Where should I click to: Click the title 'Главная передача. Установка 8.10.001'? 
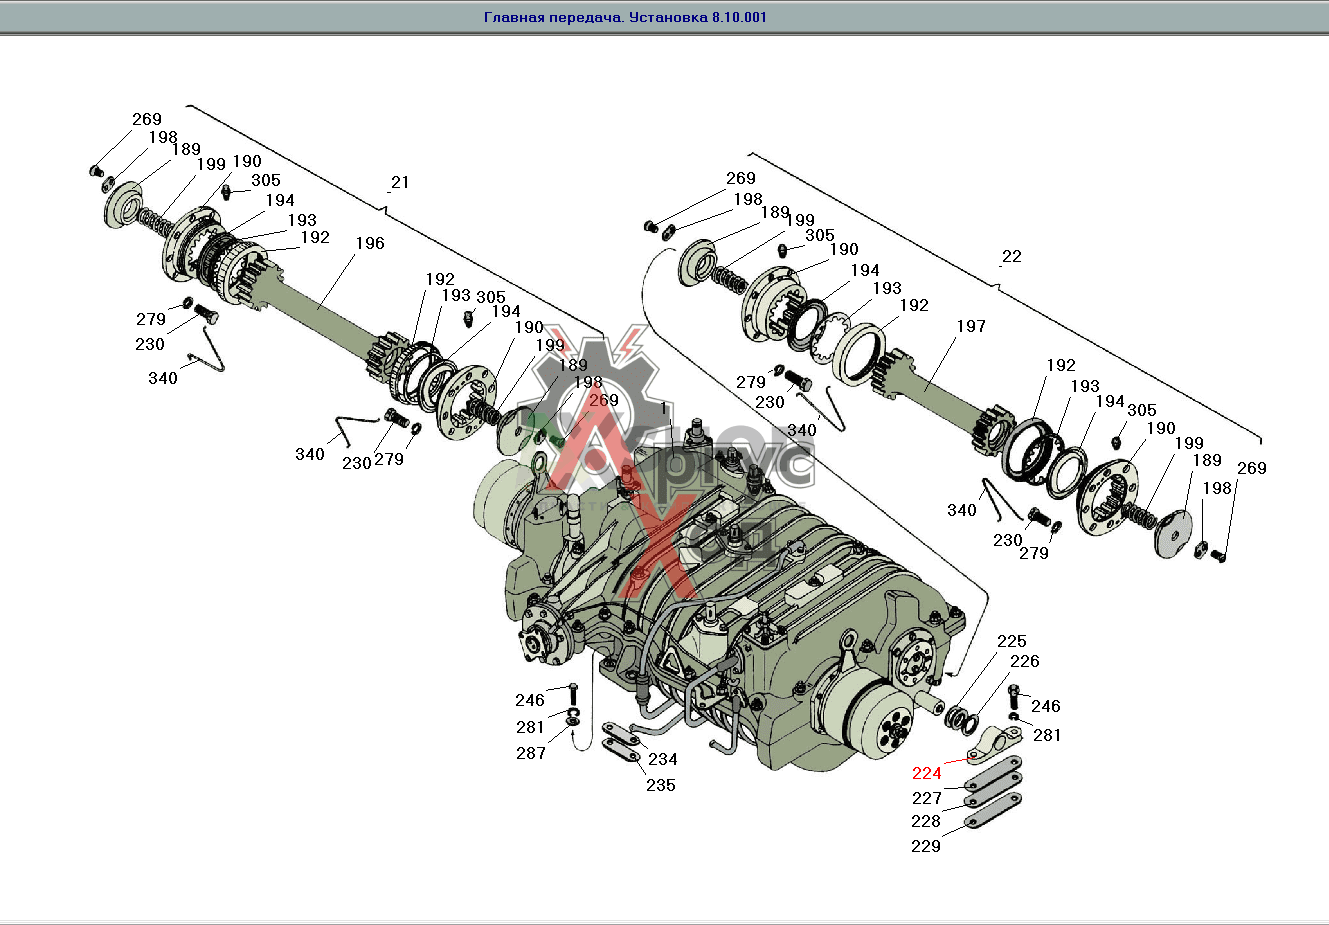pos(625,17)
